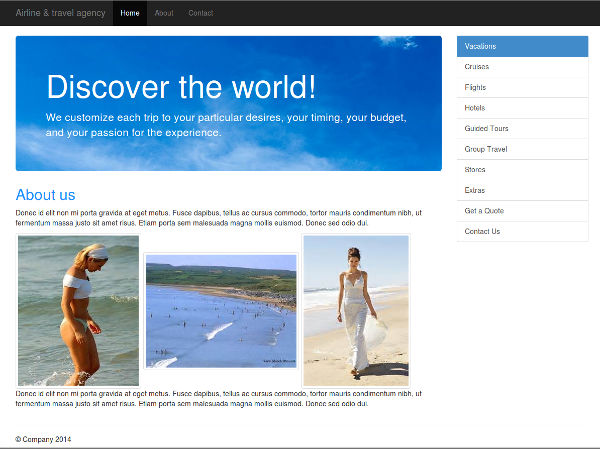Click the banner subtitle about customized trips

tap(226, 125)
